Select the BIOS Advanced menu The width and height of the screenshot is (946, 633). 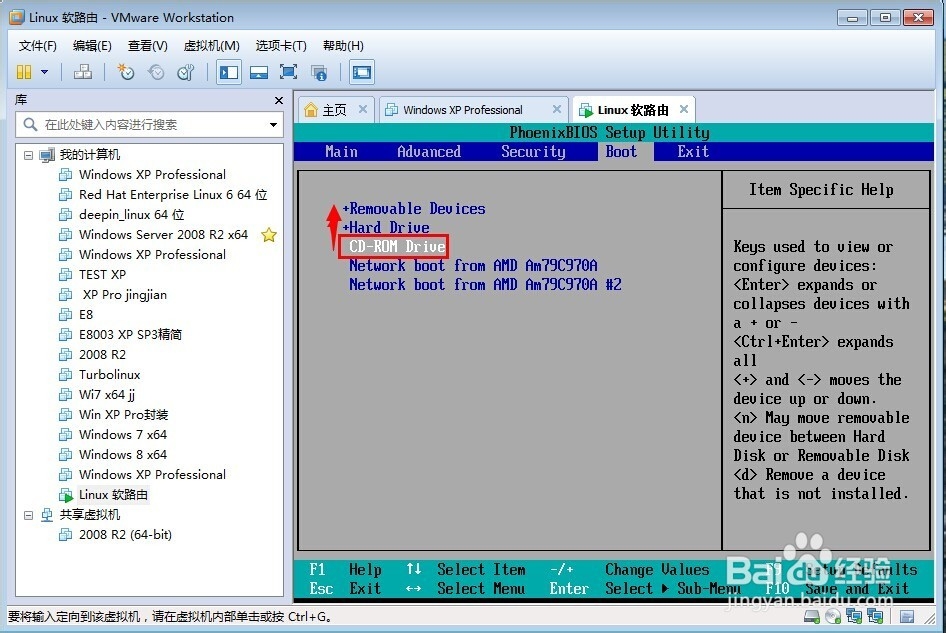coord(429,151)
